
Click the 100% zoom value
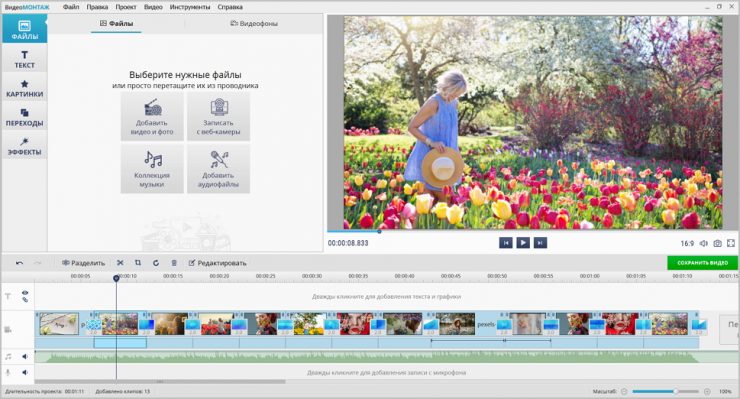[x=725, y=391]
